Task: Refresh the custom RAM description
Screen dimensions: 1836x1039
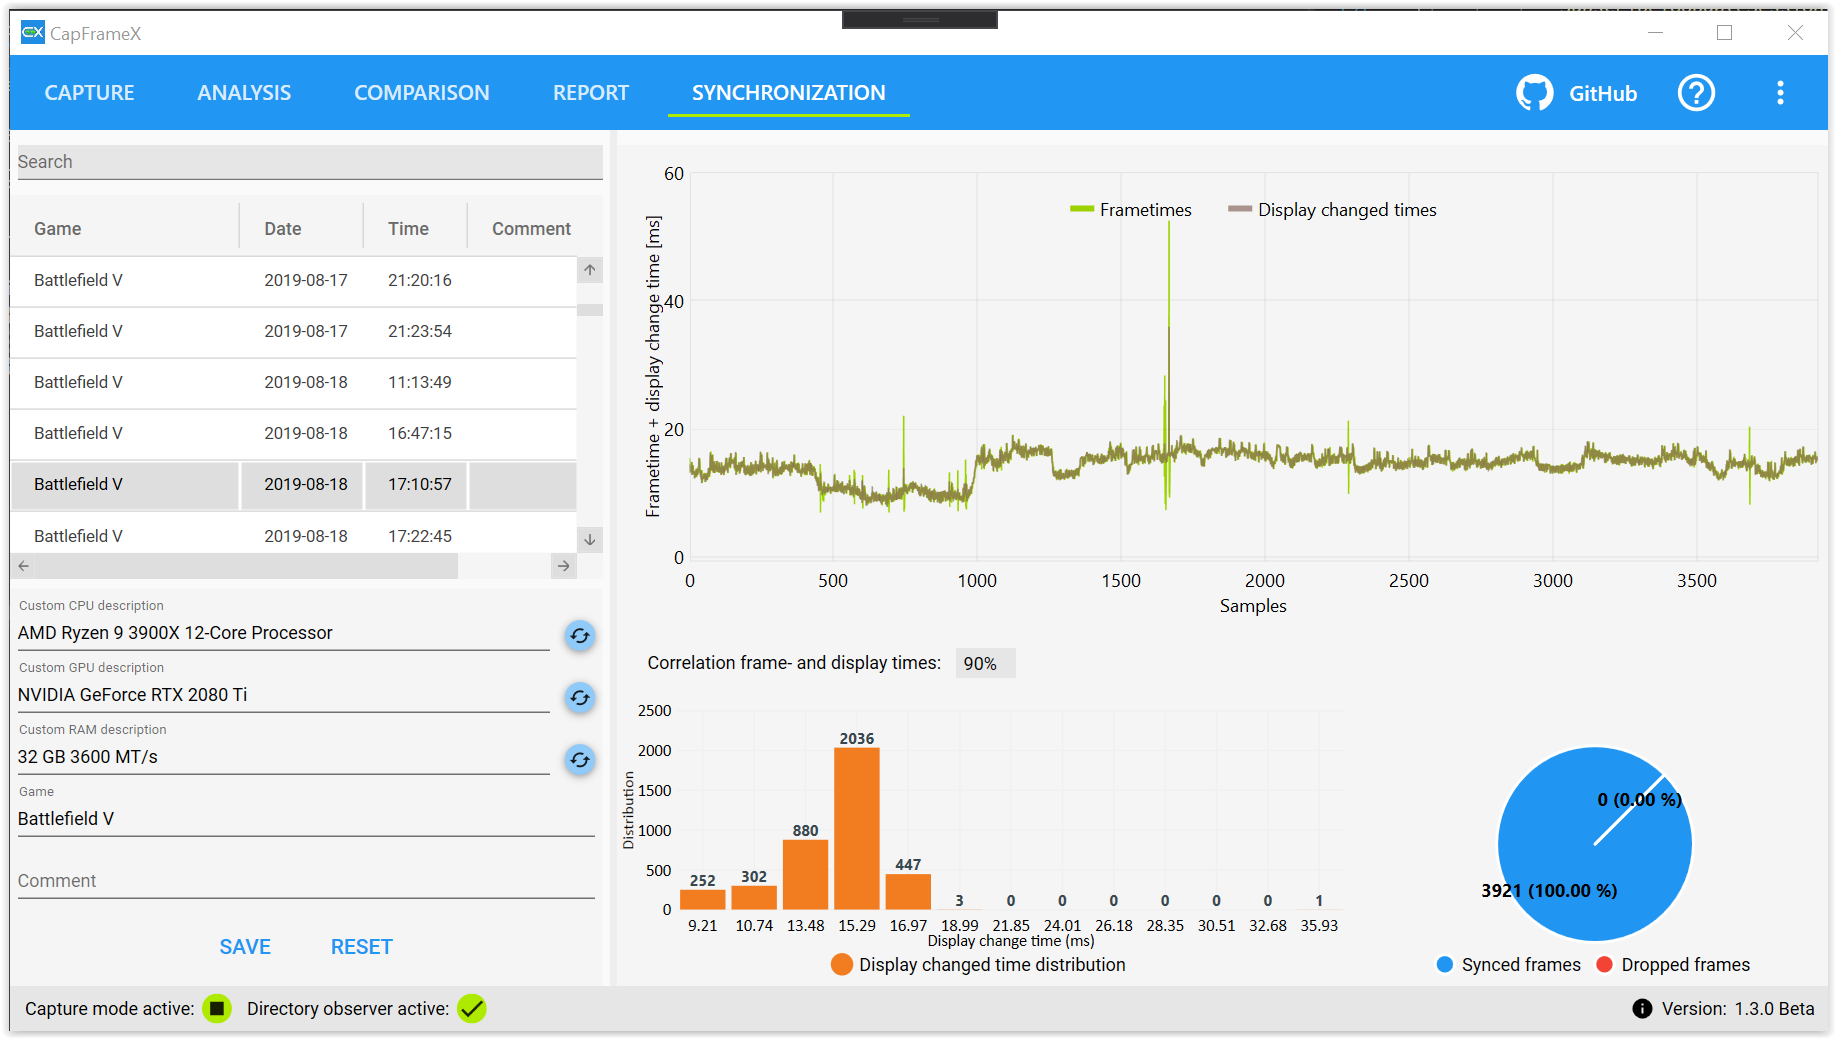Action: [x=580, y=760]
